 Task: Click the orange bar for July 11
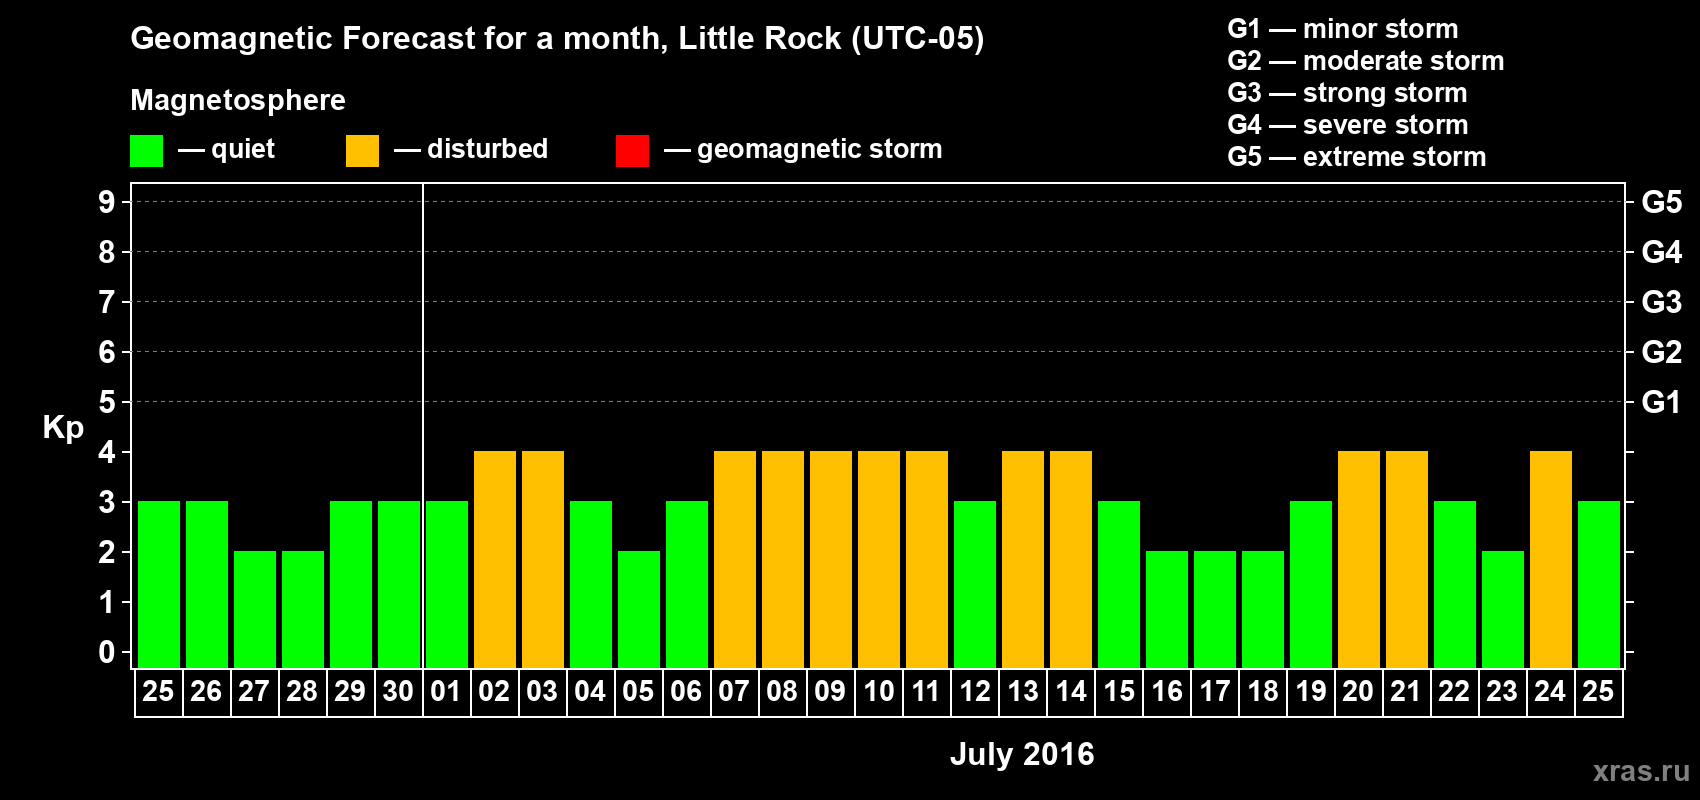927,559
